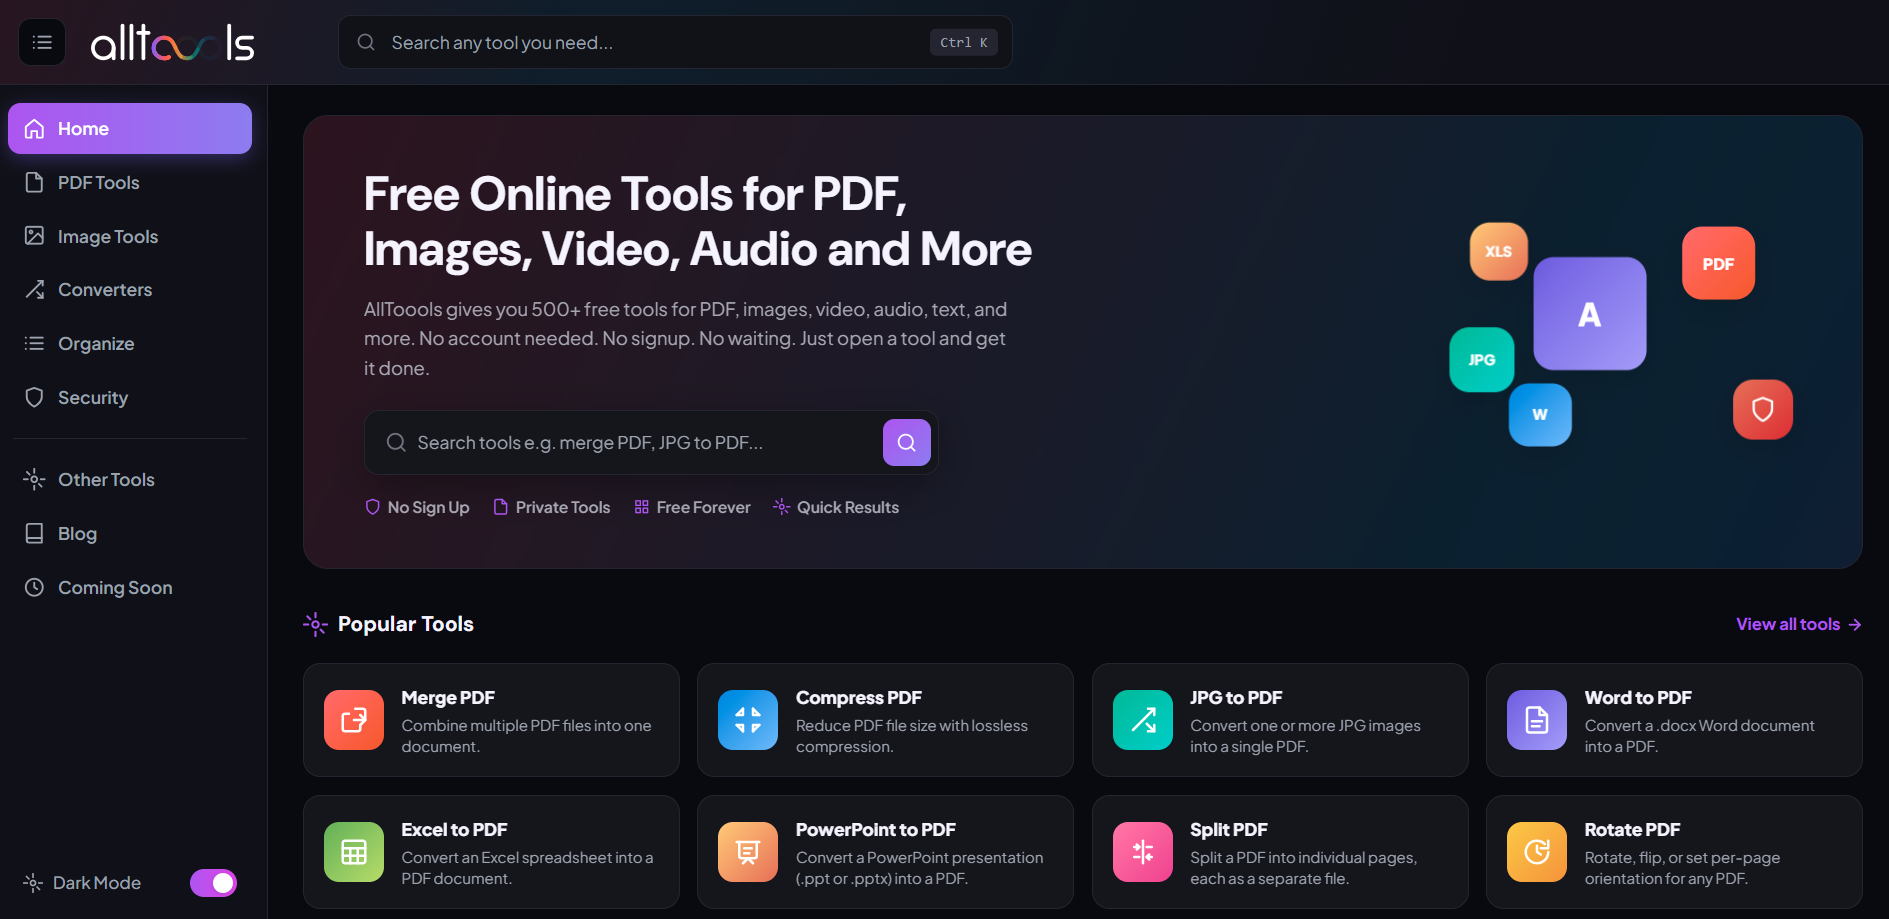Open the PowerPoint to PDF card title
Screen dimensions: 1889x919
point(876,830)
